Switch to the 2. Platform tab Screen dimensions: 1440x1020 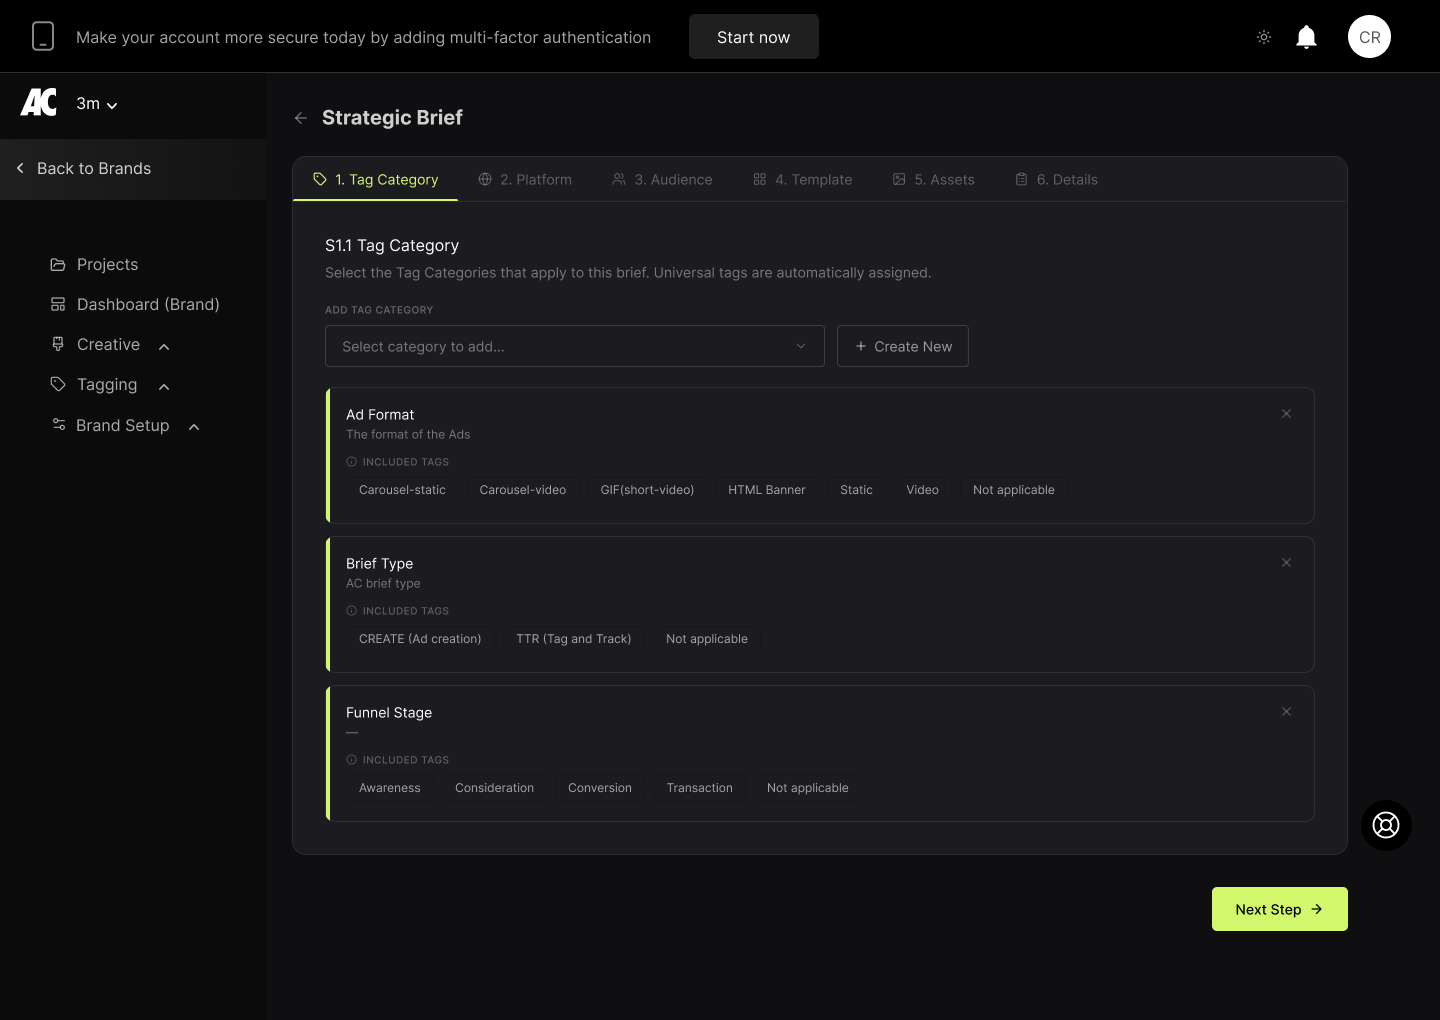(525, 180)
